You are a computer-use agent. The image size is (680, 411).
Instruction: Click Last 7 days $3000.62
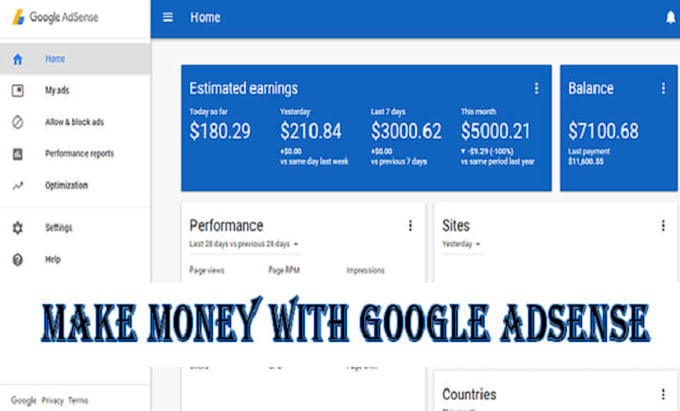coord(406,131)
